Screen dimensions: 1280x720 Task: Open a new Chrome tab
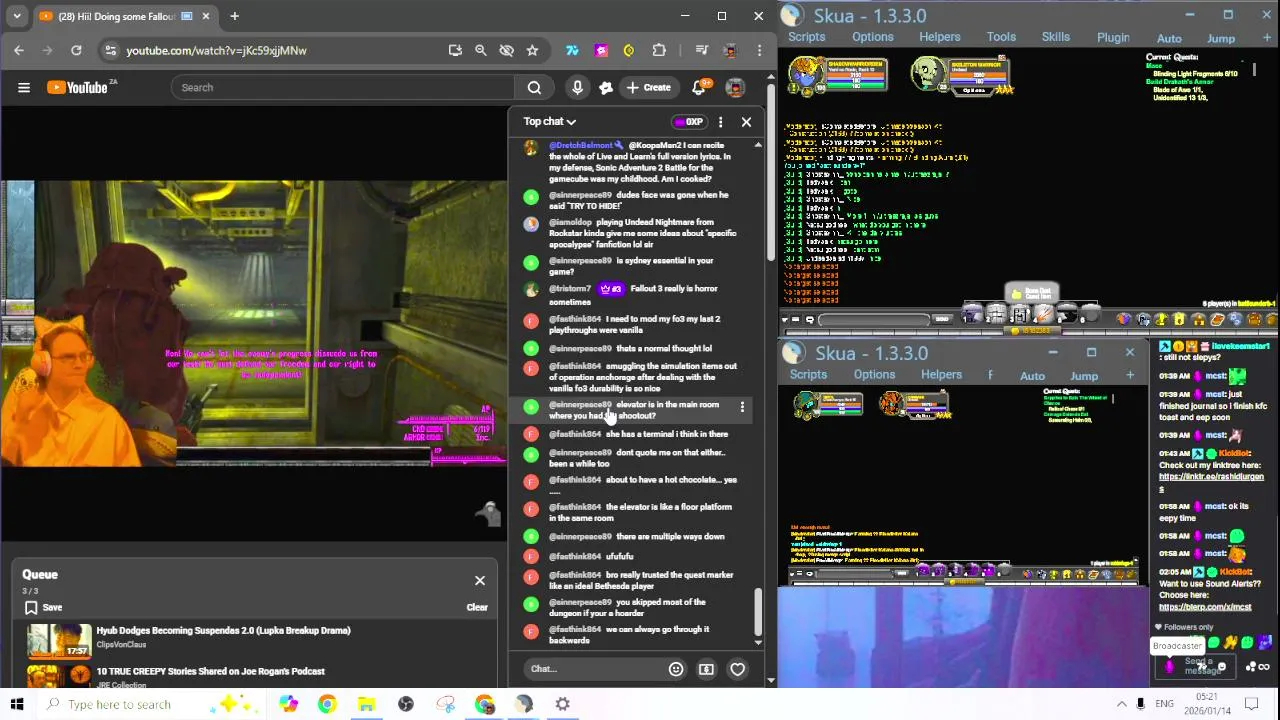click(234, 16)
